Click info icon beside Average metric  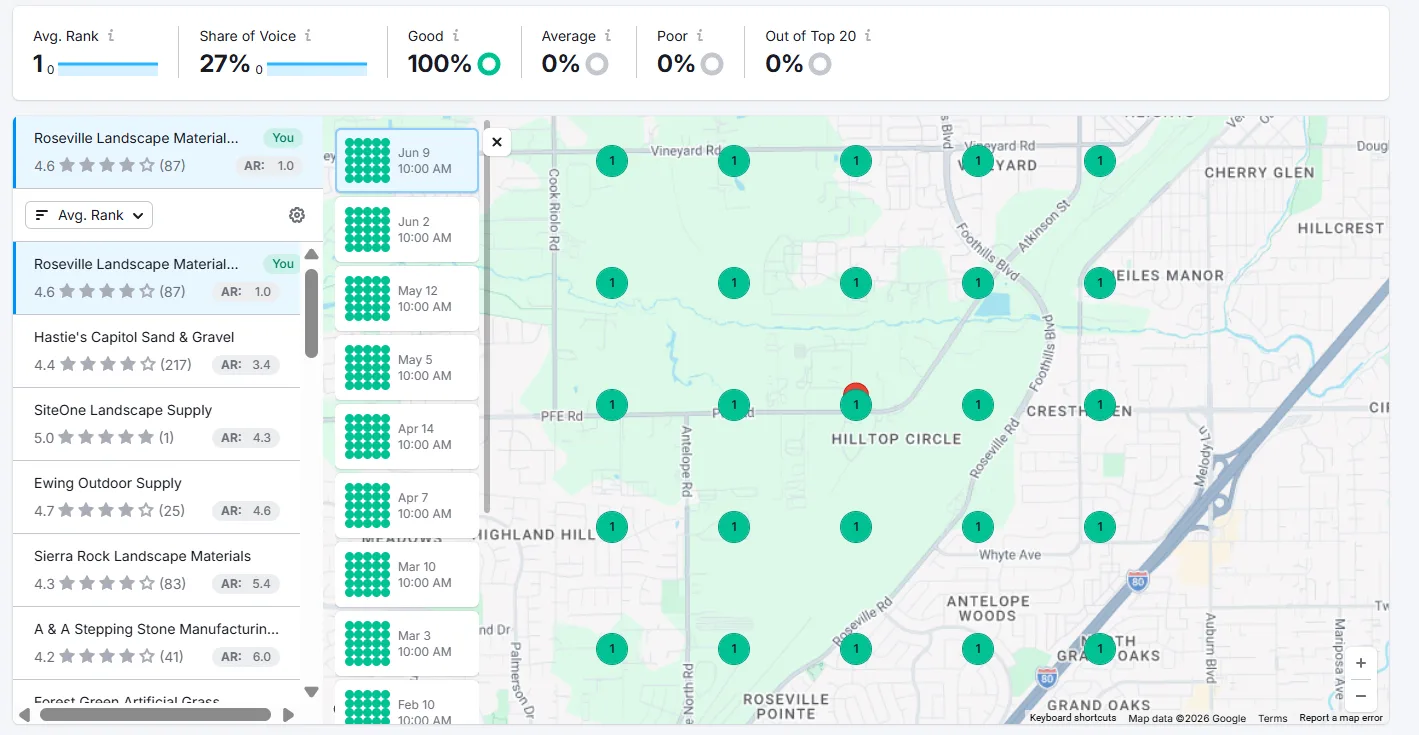pyautogui.click(x=608, y=36)
